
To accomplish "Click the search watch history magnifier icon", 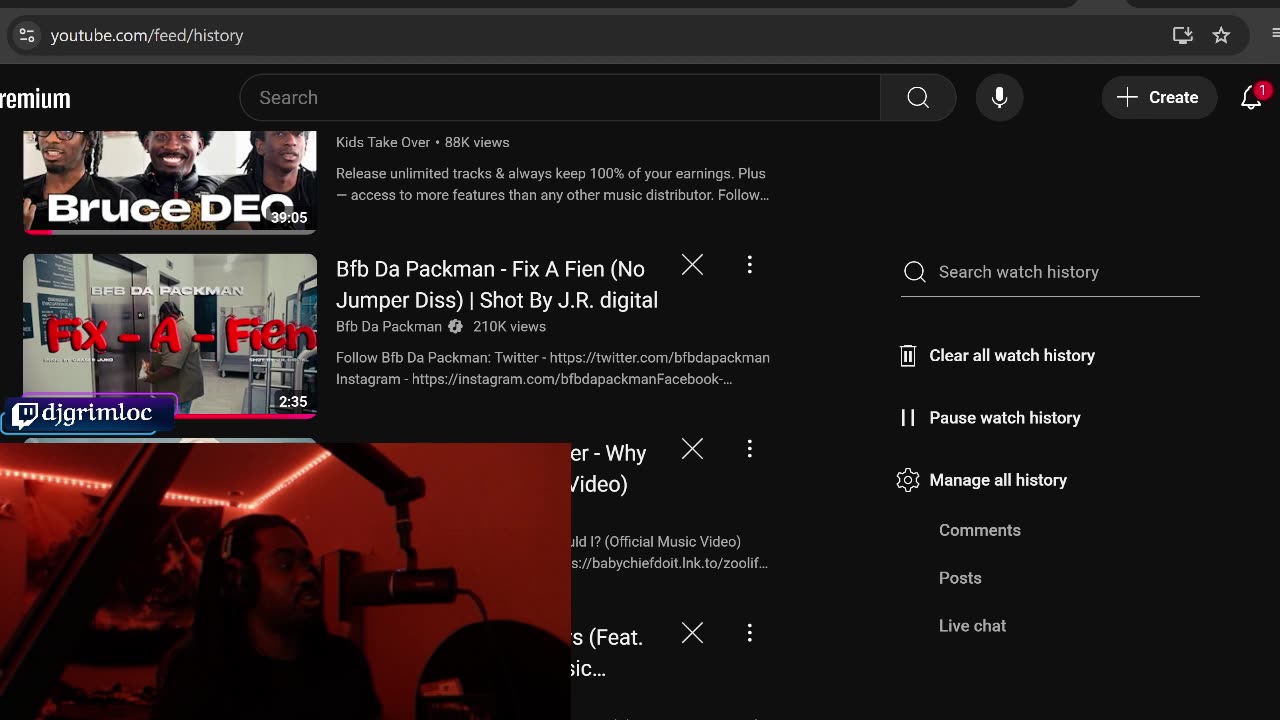I will [914, 272].
